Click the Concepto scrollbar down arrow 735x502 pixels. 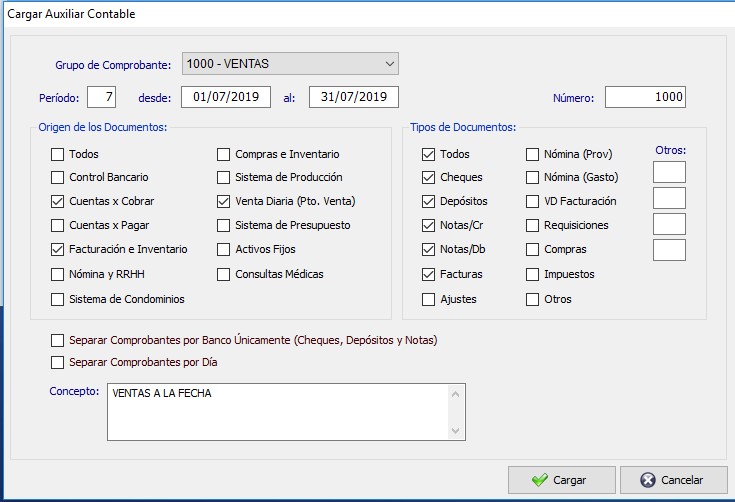coord(456,430)
